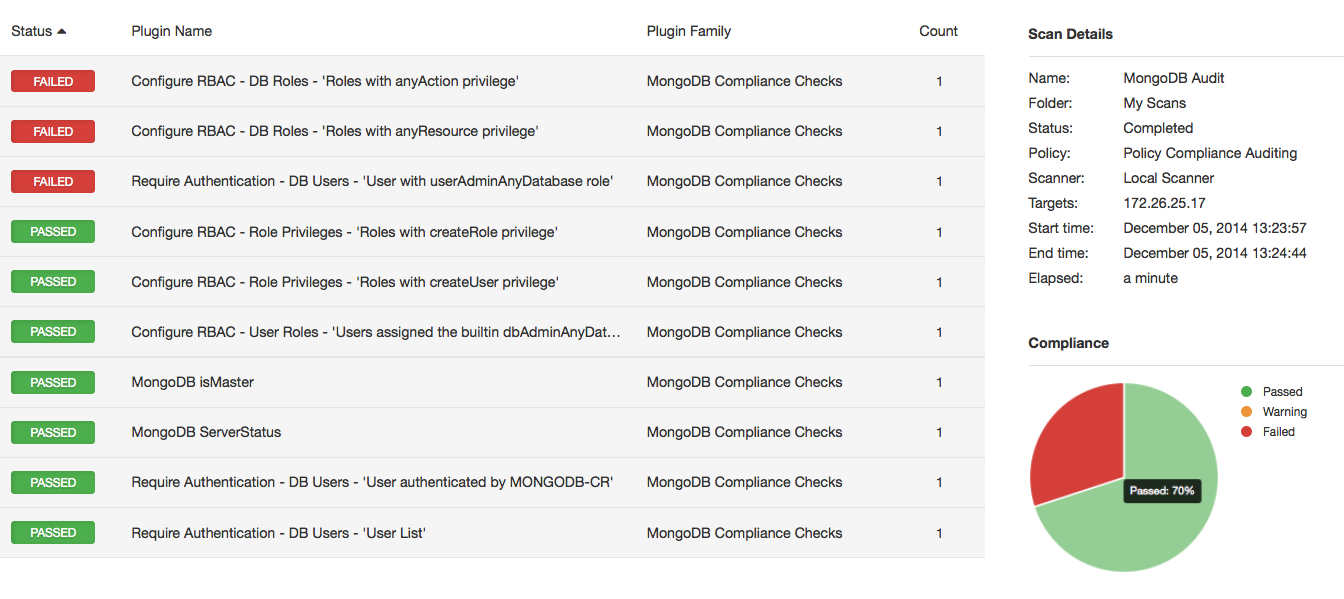This screenshot has width=1344, height=599.
Task: Open the truncated dbAdminAnyDatabase Users row
Action: coord(492,332)
